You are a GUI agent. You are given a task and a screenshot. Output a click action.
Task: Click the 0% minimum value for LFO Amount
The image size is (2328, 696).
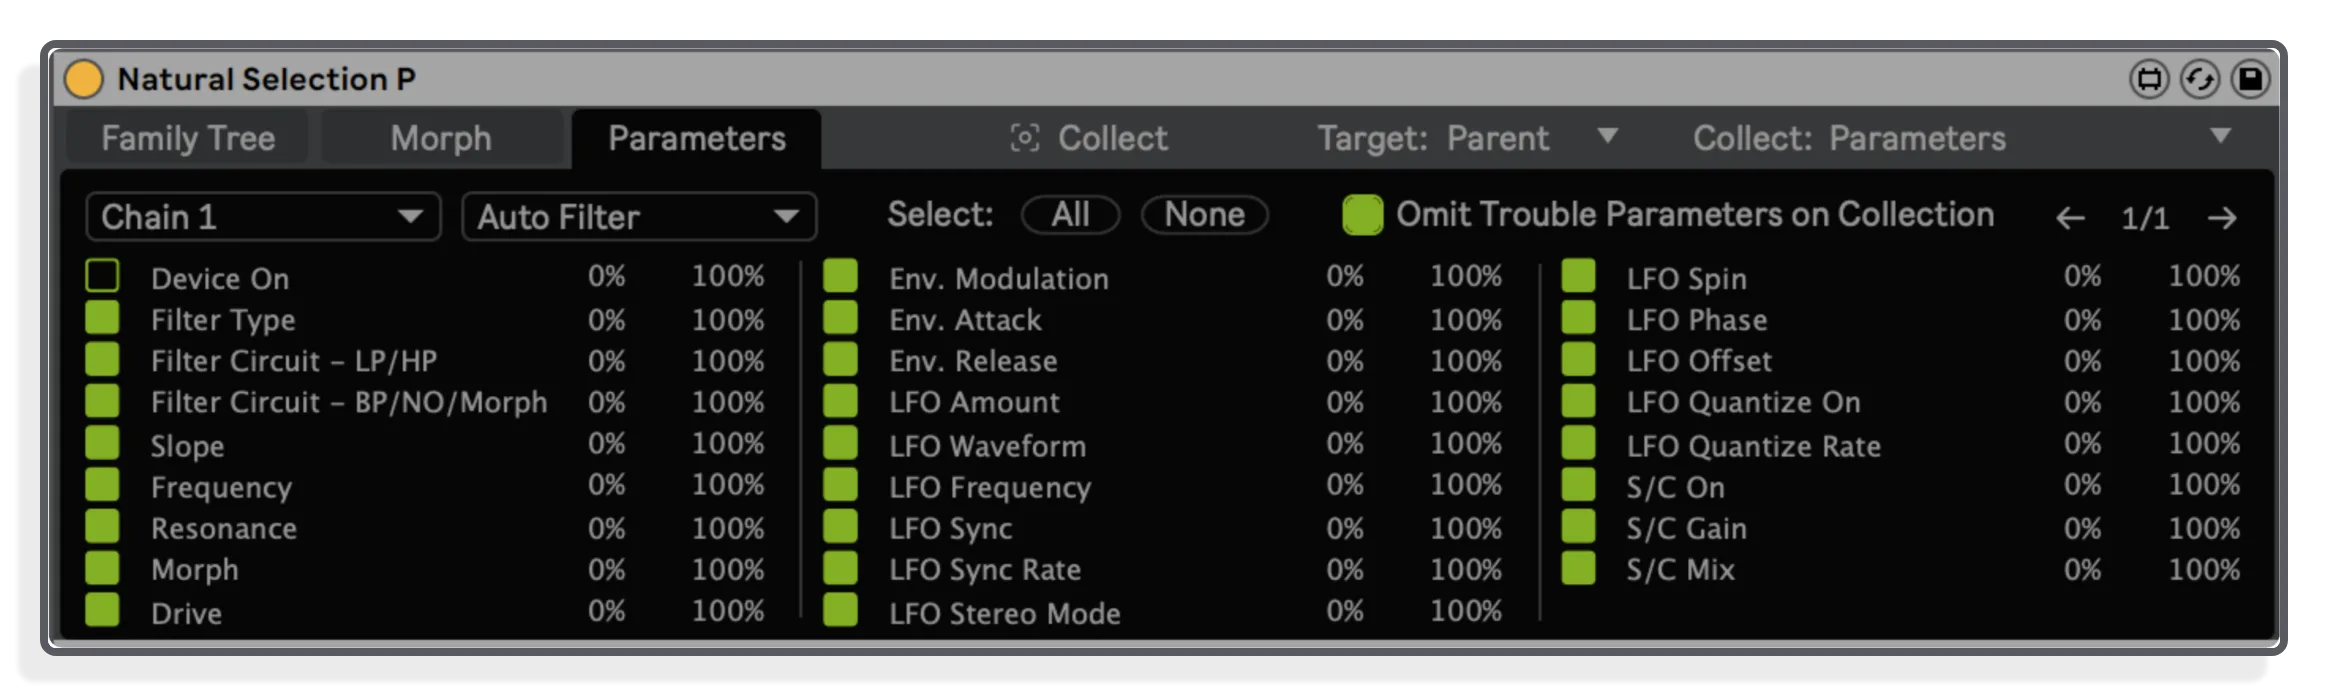(1345, 402)
